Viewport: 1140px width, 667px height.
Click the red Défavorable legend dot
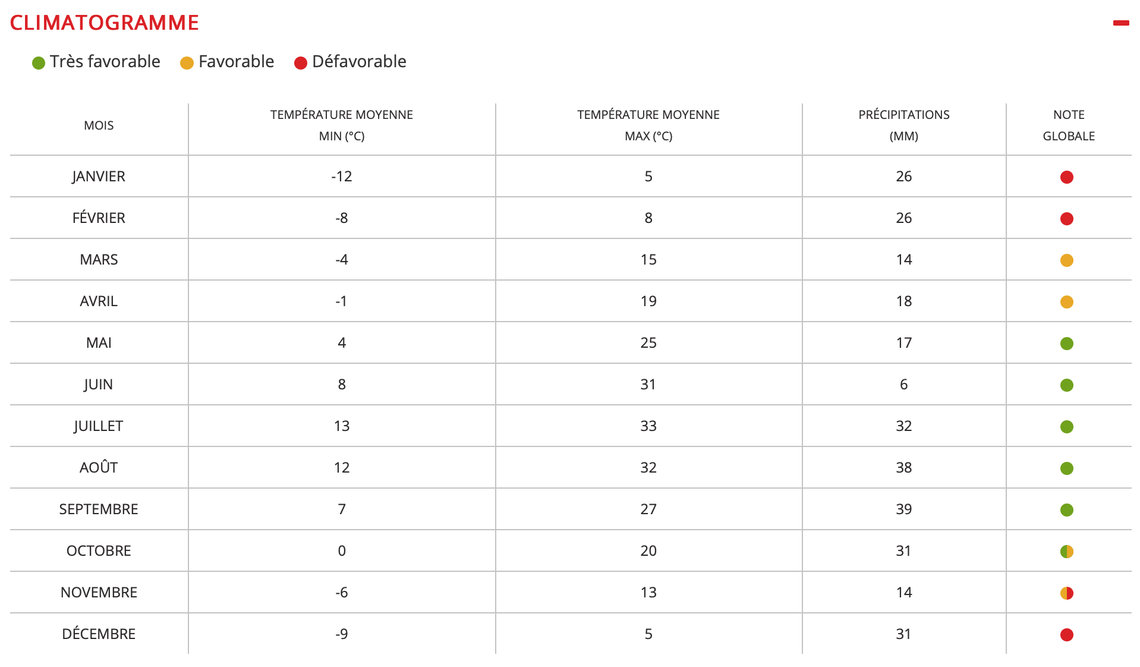300,63
